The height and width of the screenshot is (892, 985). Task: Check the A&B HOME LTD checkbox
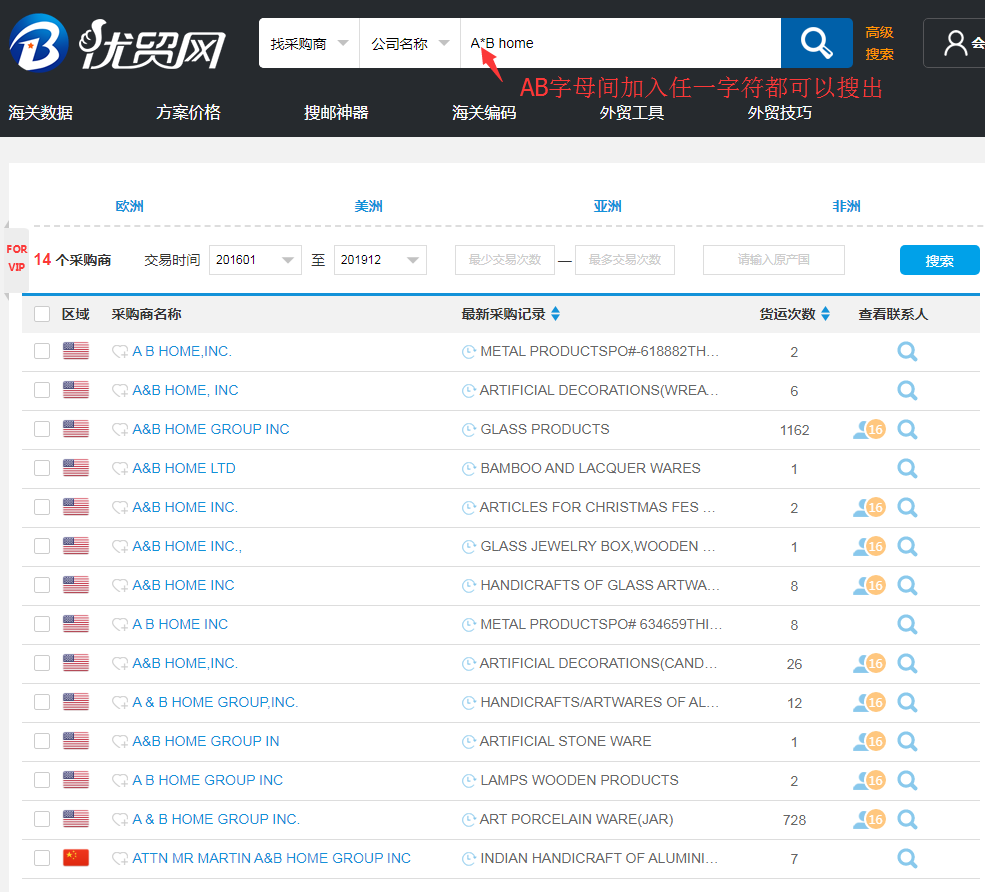click(42, 468)
